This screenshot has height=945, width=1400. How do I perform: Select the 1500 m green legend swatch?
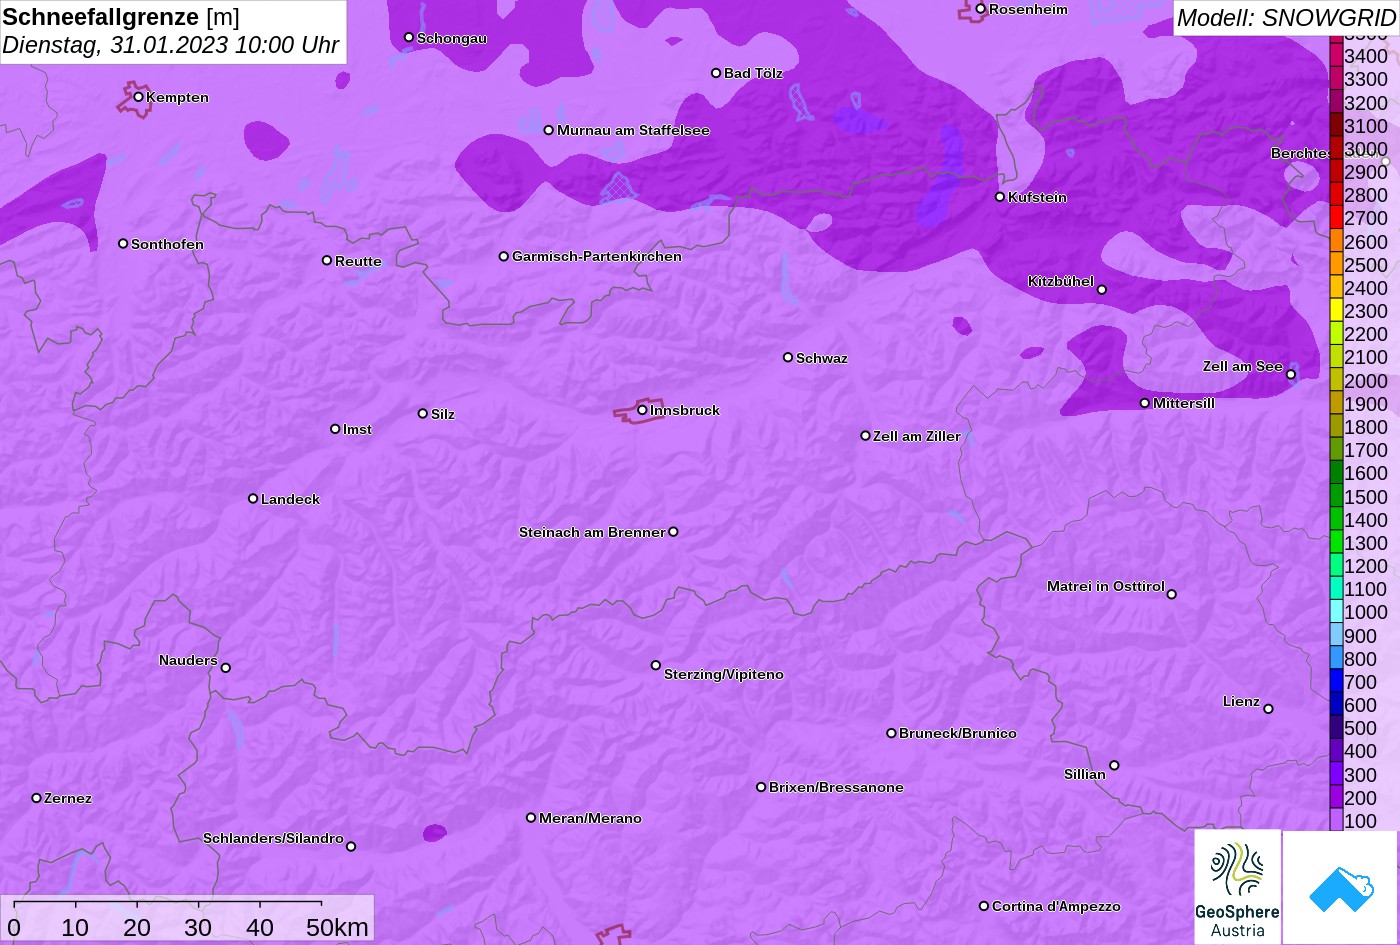[x=1336, y=496]
